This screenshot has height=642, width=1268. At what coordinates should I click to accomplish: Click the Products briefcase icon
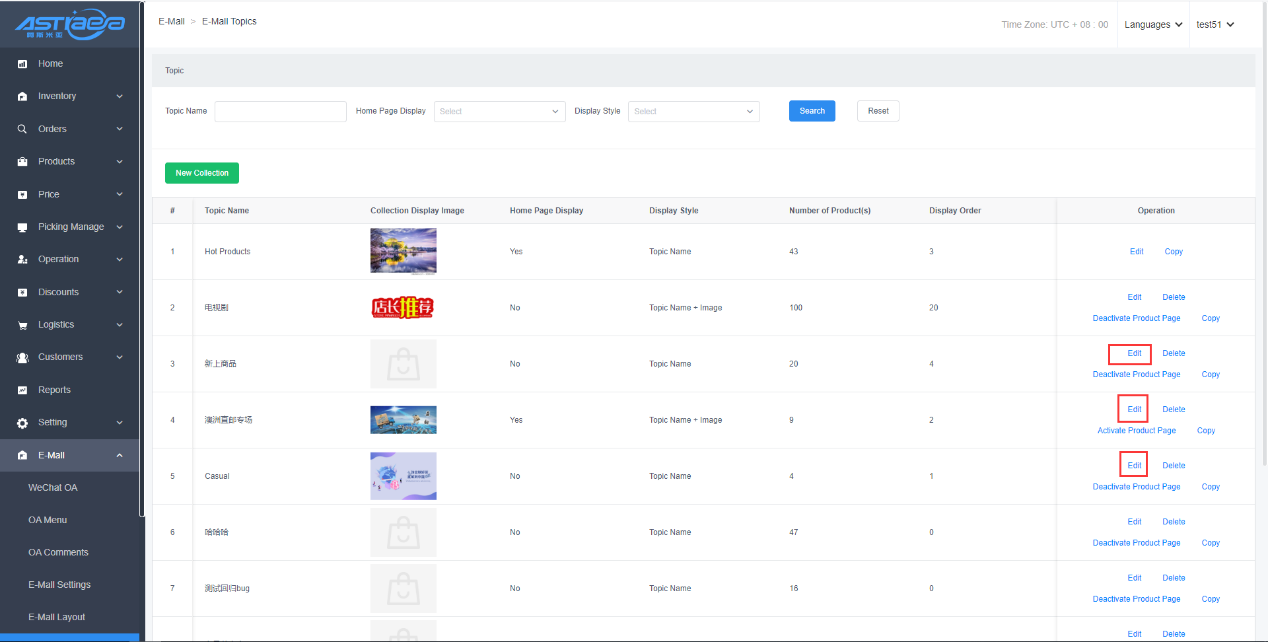[x=22, y=162]
